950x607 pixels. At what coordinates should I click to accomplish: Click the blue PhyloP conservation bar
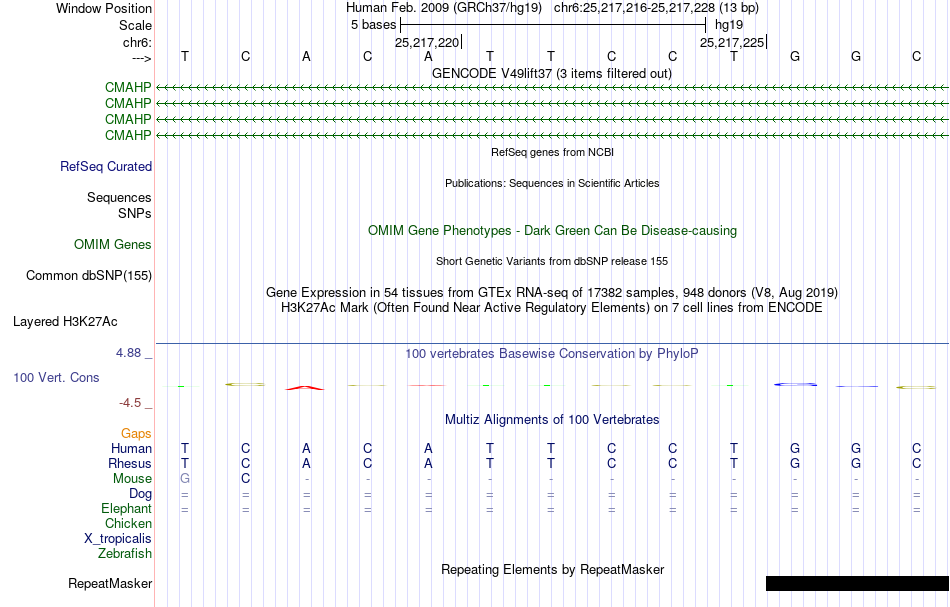click(x=796, y=385)
